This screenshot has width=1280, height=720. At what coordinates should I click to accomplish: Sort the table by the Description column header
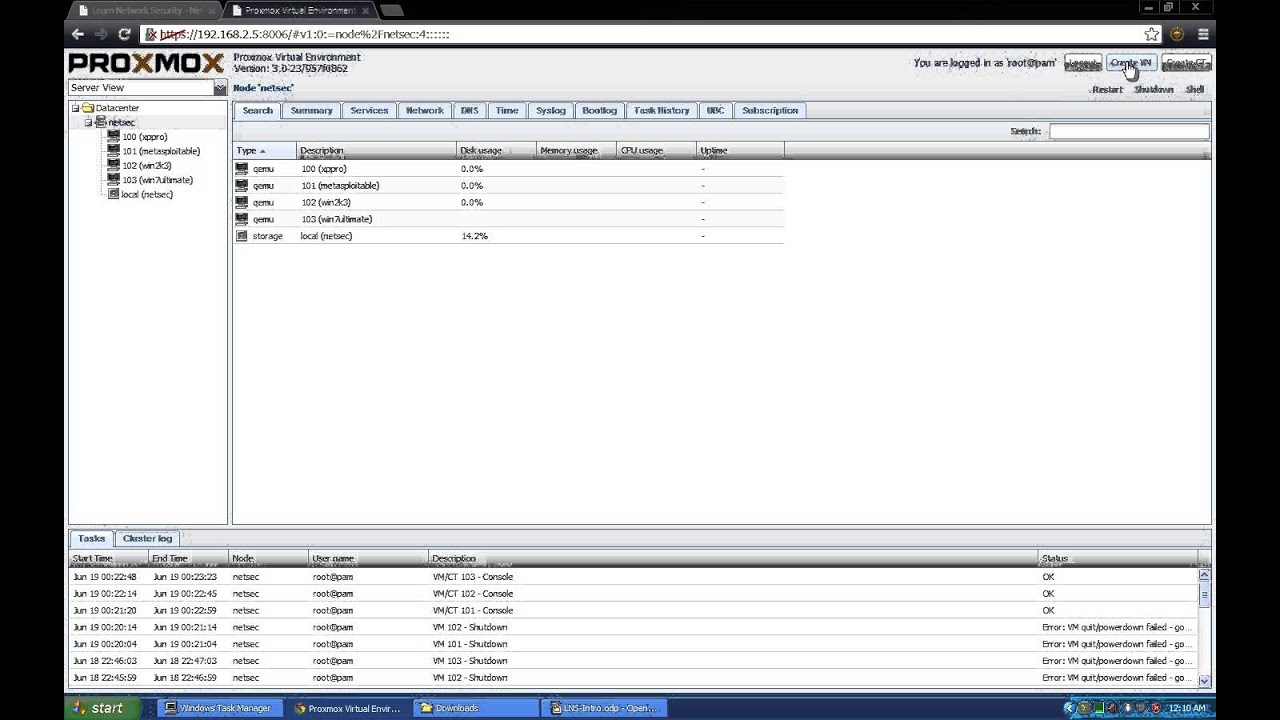tap(377, 151)
